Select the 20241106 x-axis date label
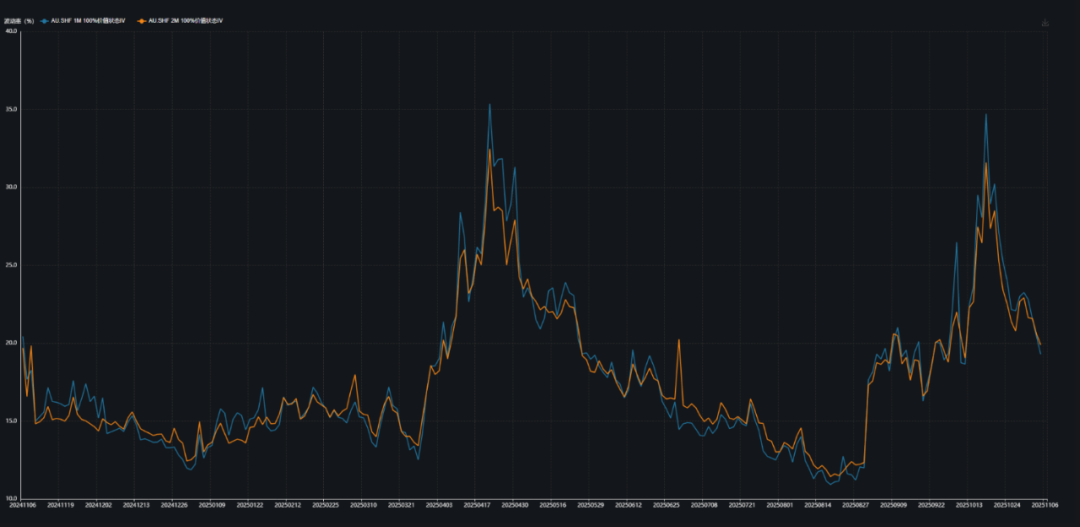The width and height of the screenshot is (1080, 527). pyautogui.click(x=22, y=506)
